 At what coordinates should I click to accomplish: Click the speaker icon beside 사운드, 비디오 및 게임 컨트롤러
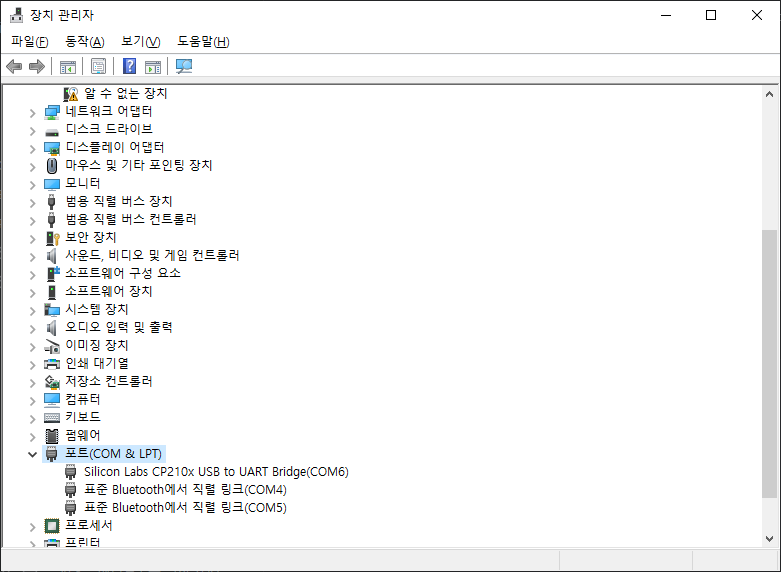pyautogui.click(x=51, y=256)
